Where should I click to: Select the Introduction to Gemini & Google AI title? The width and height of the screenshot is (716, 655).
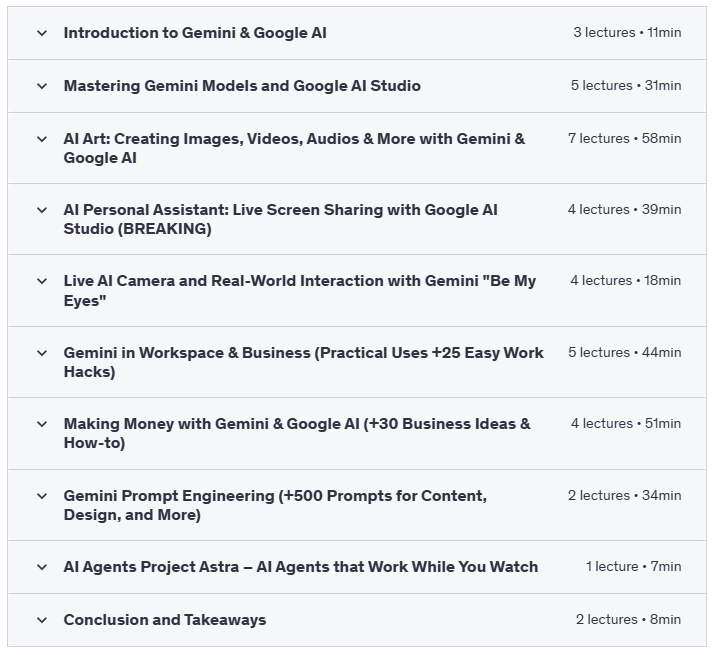195,33
